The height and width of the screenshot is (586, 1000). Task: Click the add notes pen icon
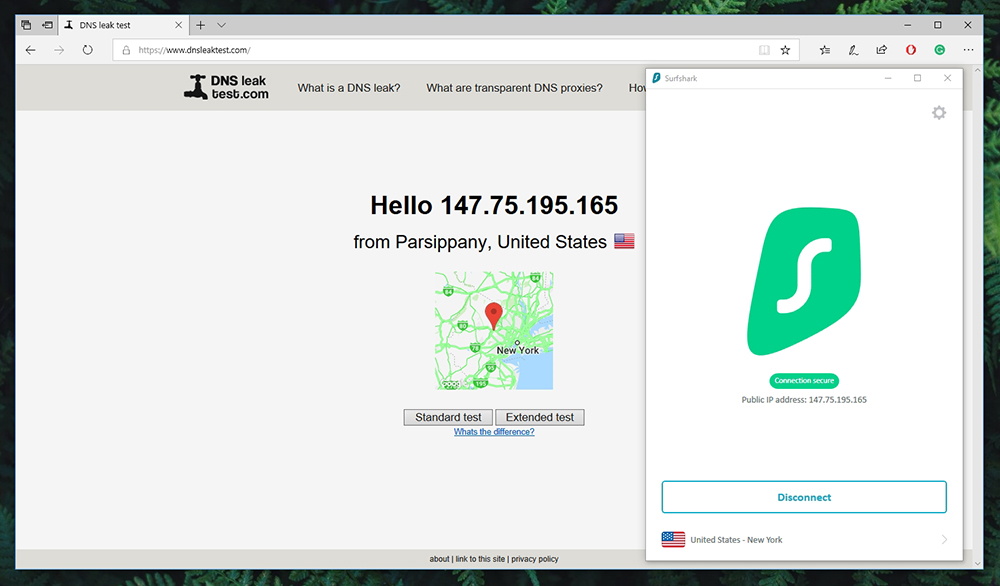[x=853, y=50]
